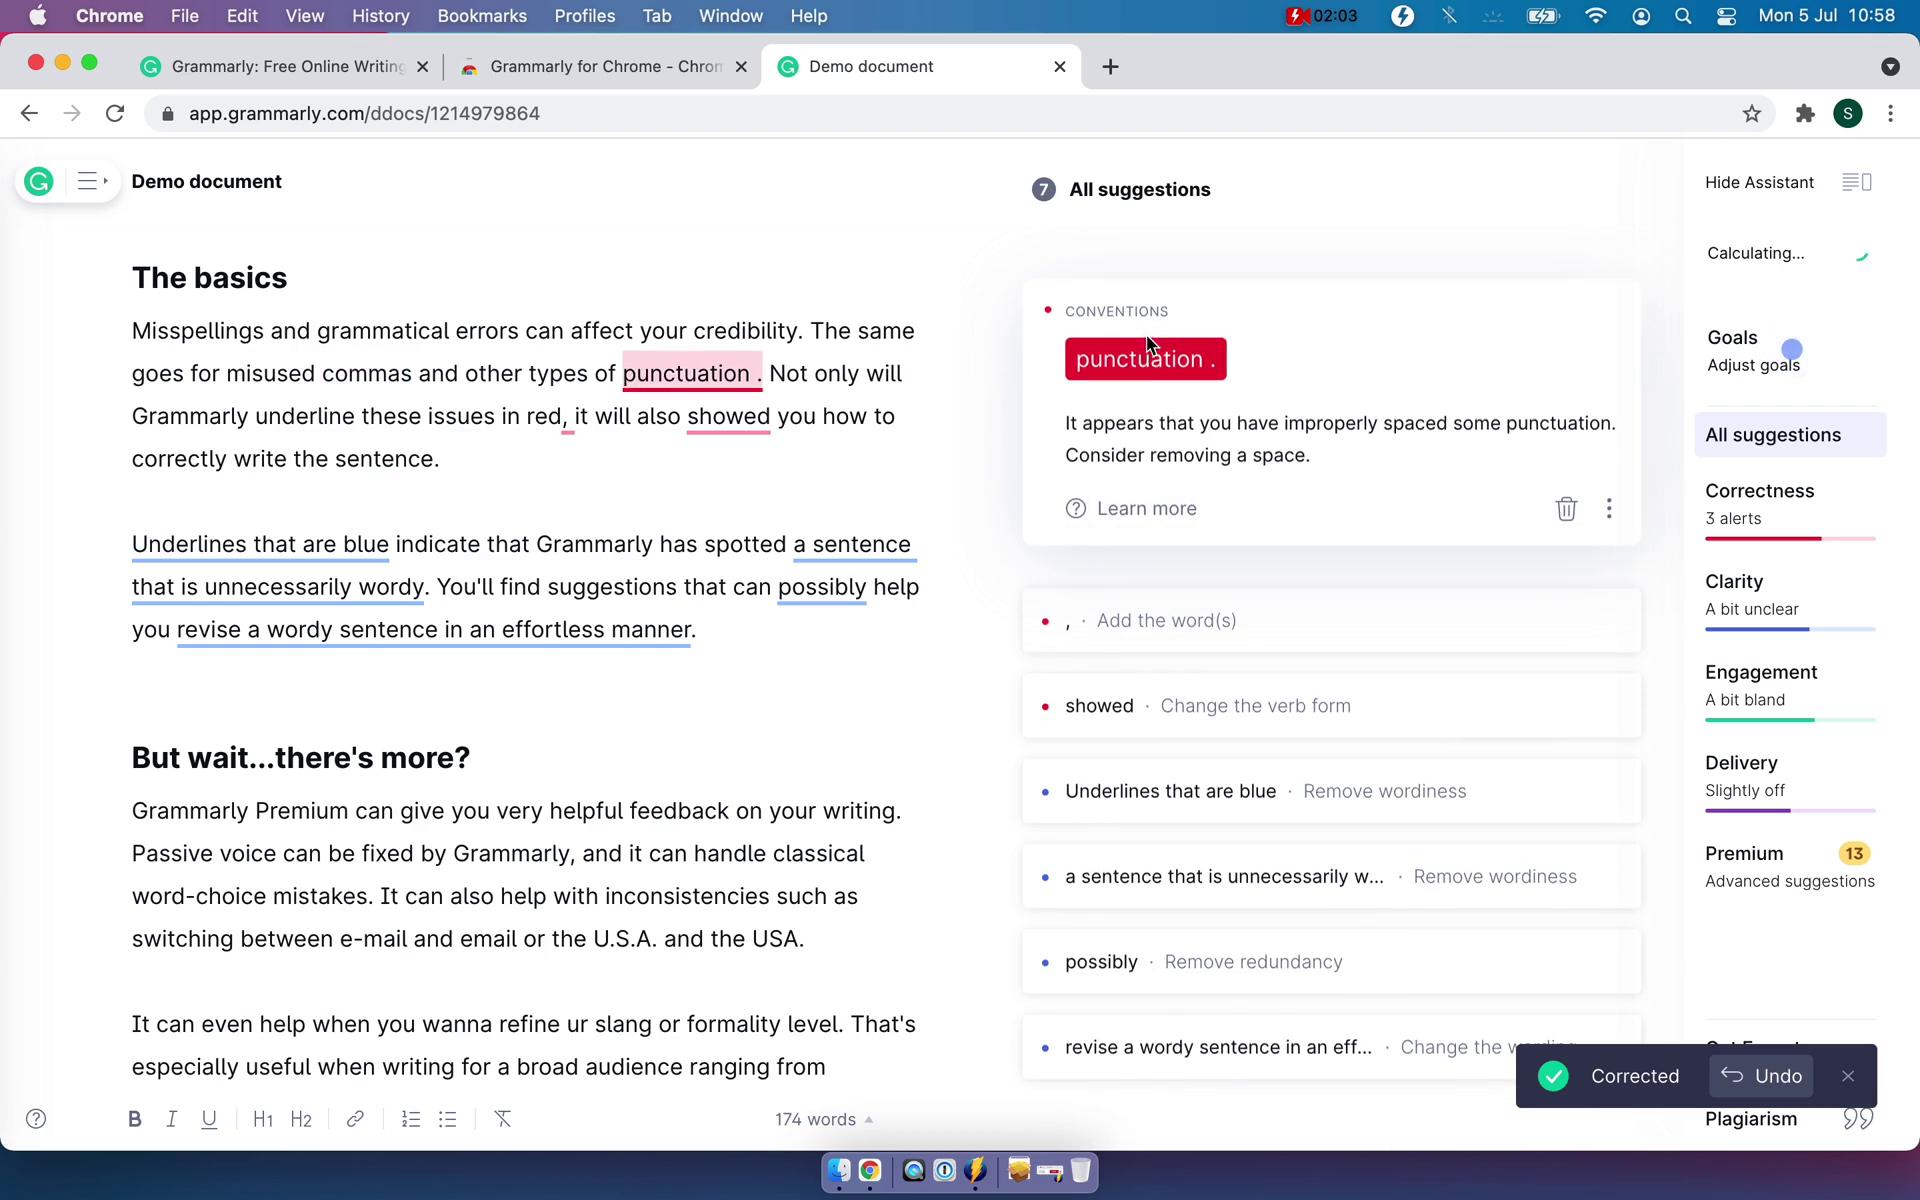Expand the 'possibly' redundancy suggestion
The image size is (1920, 1200).
1331,962
